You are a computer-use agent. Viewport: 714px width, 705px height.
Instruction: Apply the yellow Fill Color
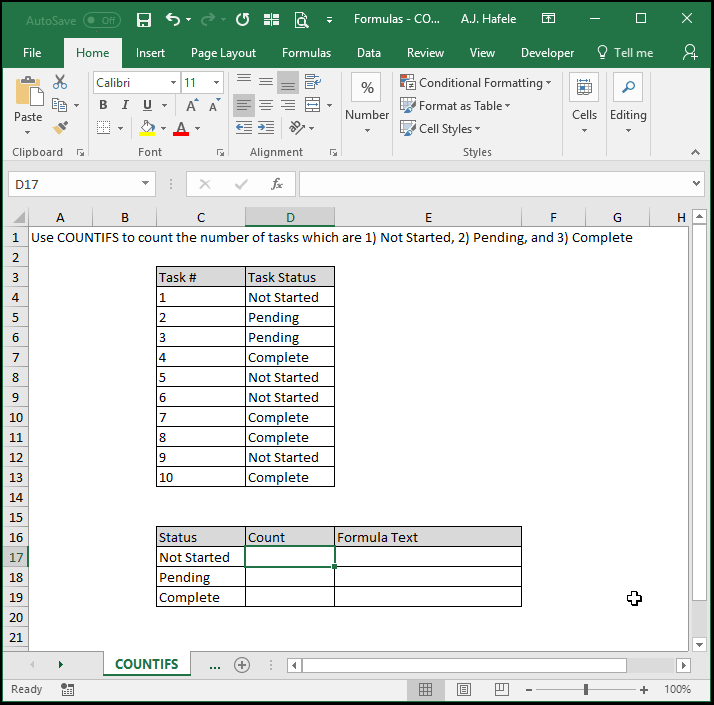point(147,128)
